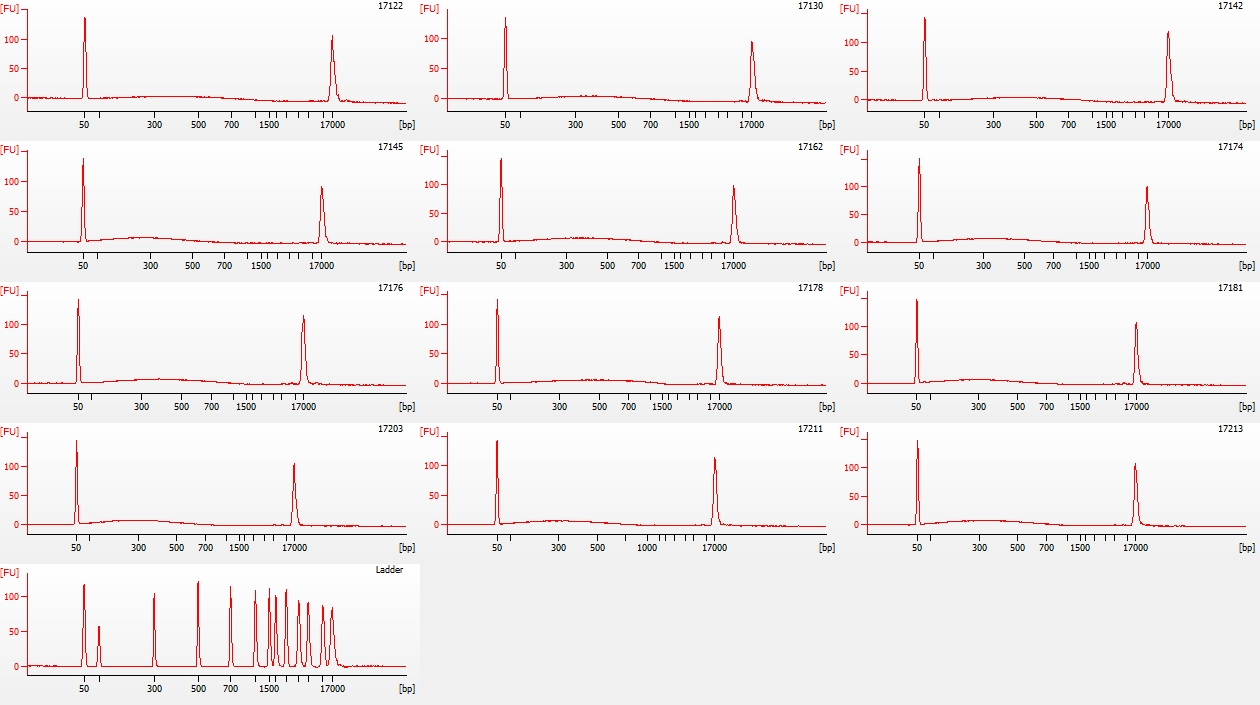Click the 17000 bp peak in sample 17211
Image resolution: width=1260 pixels, height=705 pixels.
coord(715,490)
